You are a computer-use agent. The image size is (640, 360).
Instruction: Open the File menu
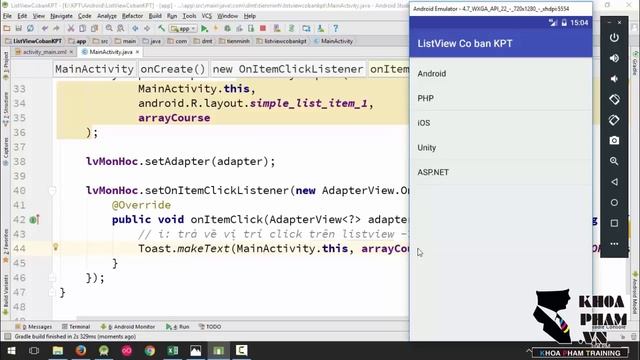point(7,16)
